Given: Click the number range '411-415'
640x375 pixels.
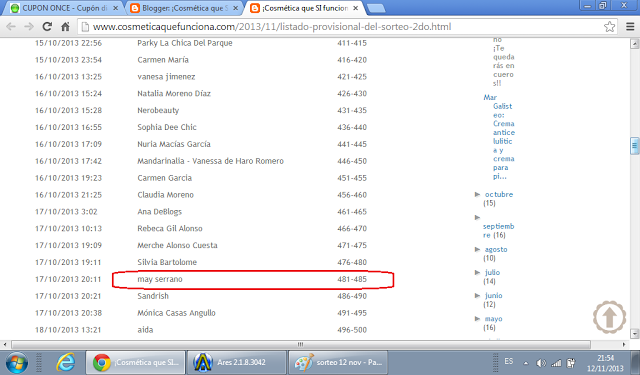Looking at the screenshot, I should 352,43.
